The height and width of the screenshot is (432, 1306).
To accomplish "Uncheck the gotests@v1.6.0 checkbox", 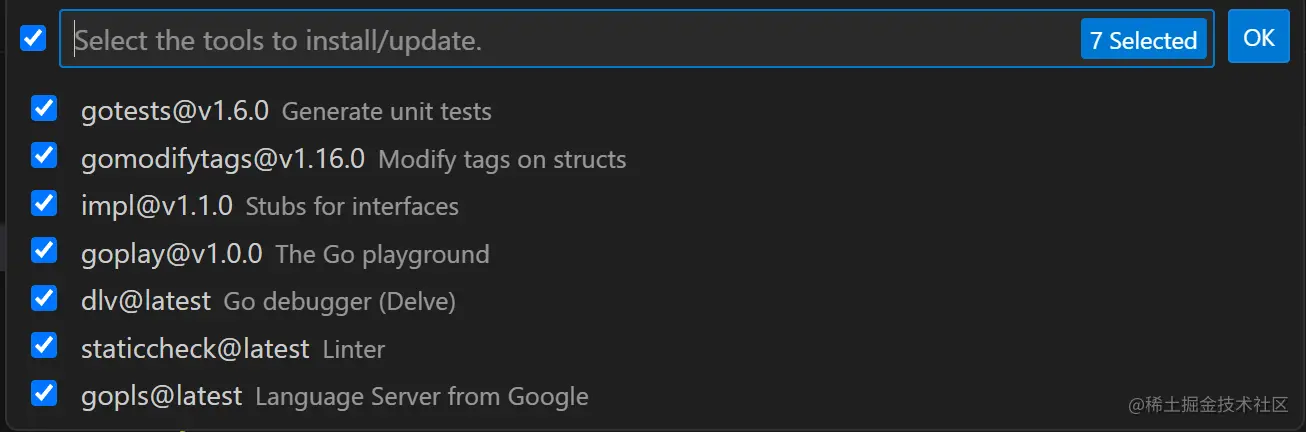I will (x=44, y=108).
